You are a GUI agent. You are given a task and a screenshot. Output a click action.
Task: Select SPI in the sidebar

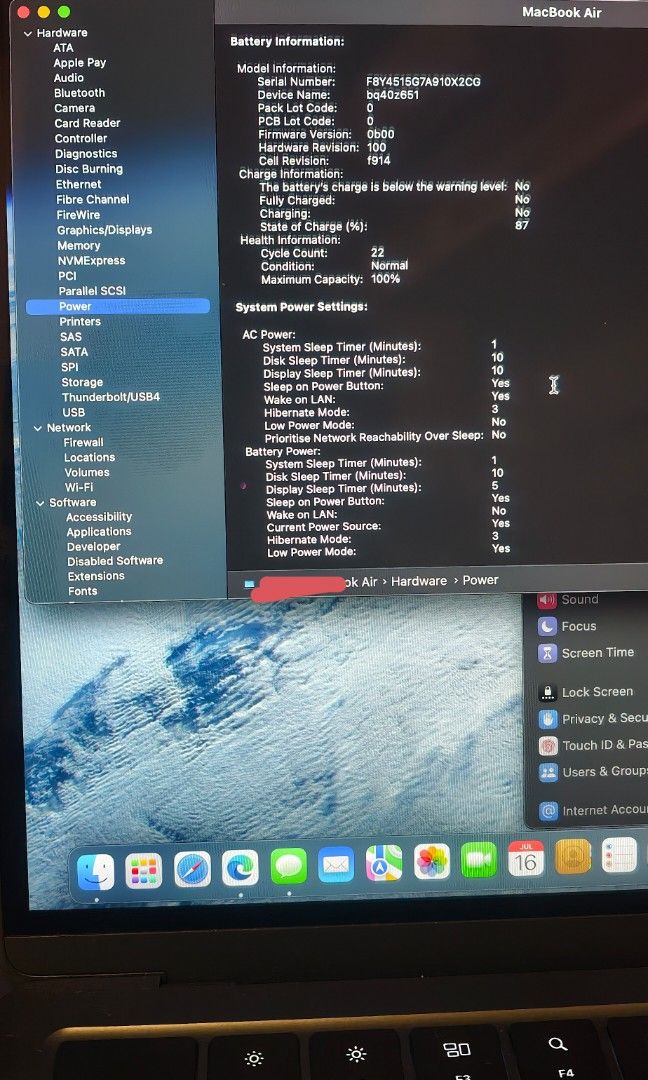70,367
